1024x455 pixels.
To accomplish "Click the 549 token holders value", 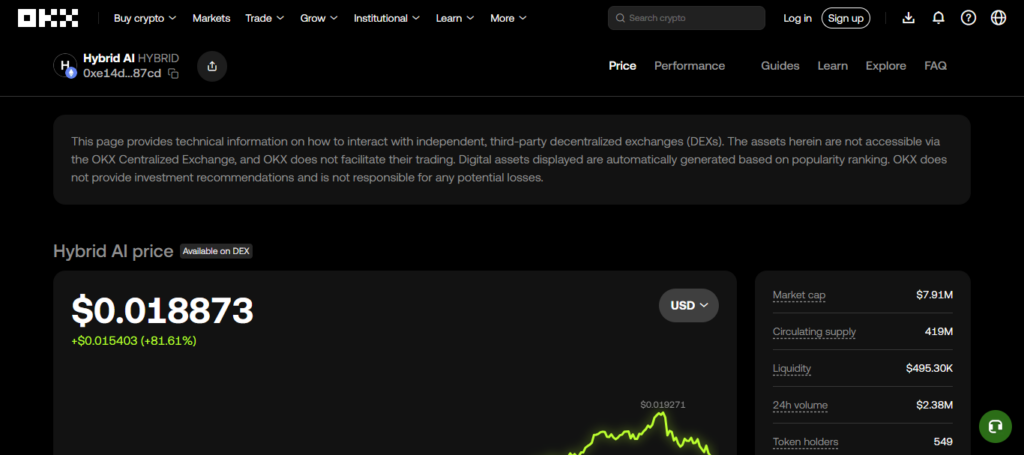I will pyautogui.click(x=942, y=442).
